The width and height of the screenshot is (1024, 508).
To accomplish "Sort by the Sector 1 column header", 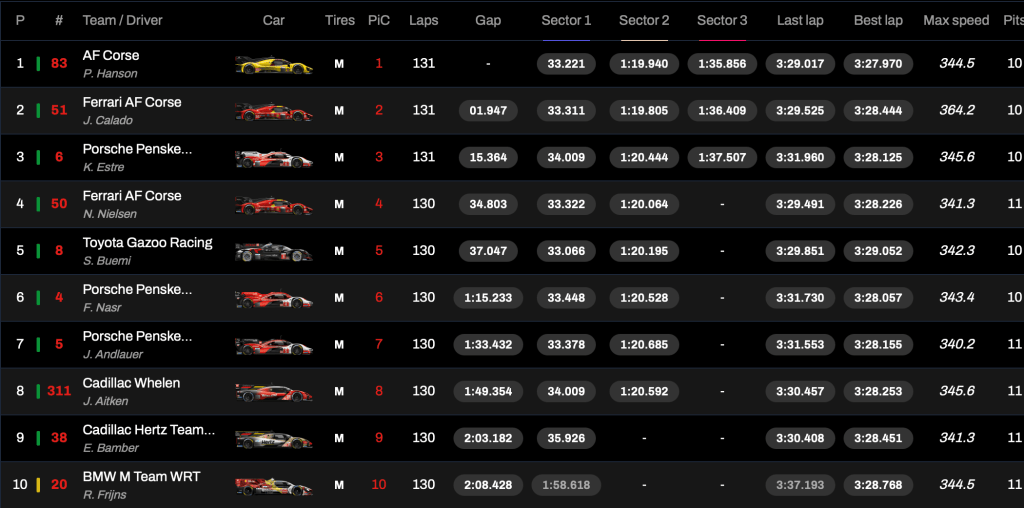I will click(x=566, y=20).
